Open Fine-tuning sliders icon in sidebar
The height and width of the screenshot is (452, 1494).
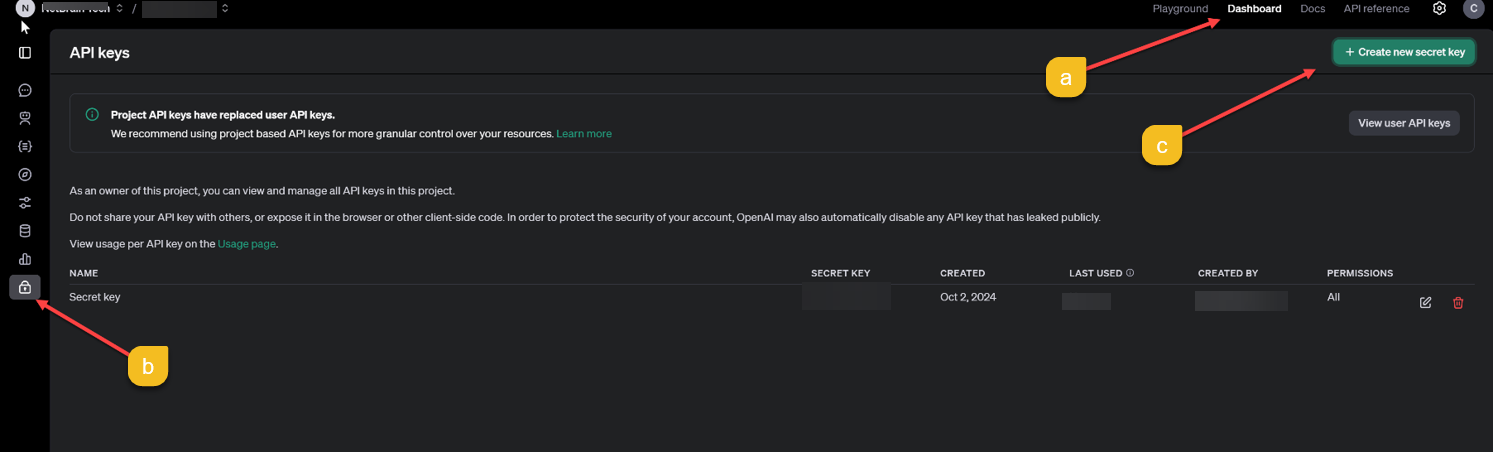tap(25, 203)
